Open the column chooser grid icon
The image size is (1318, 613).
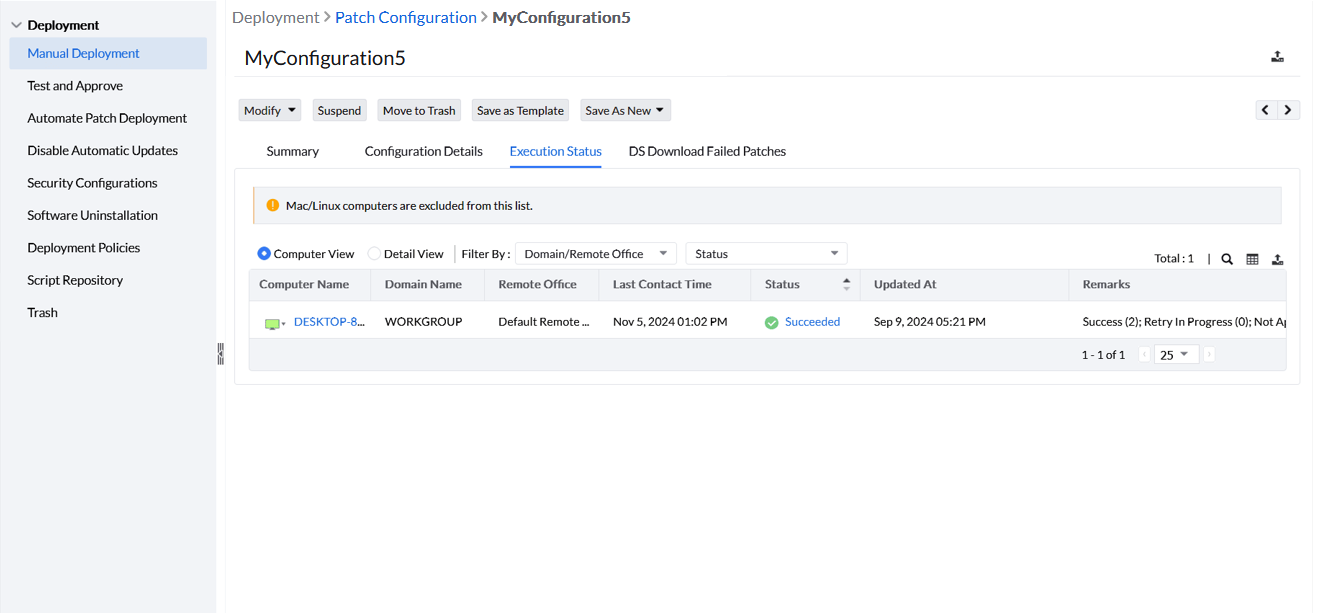[x=1252, y=259]
